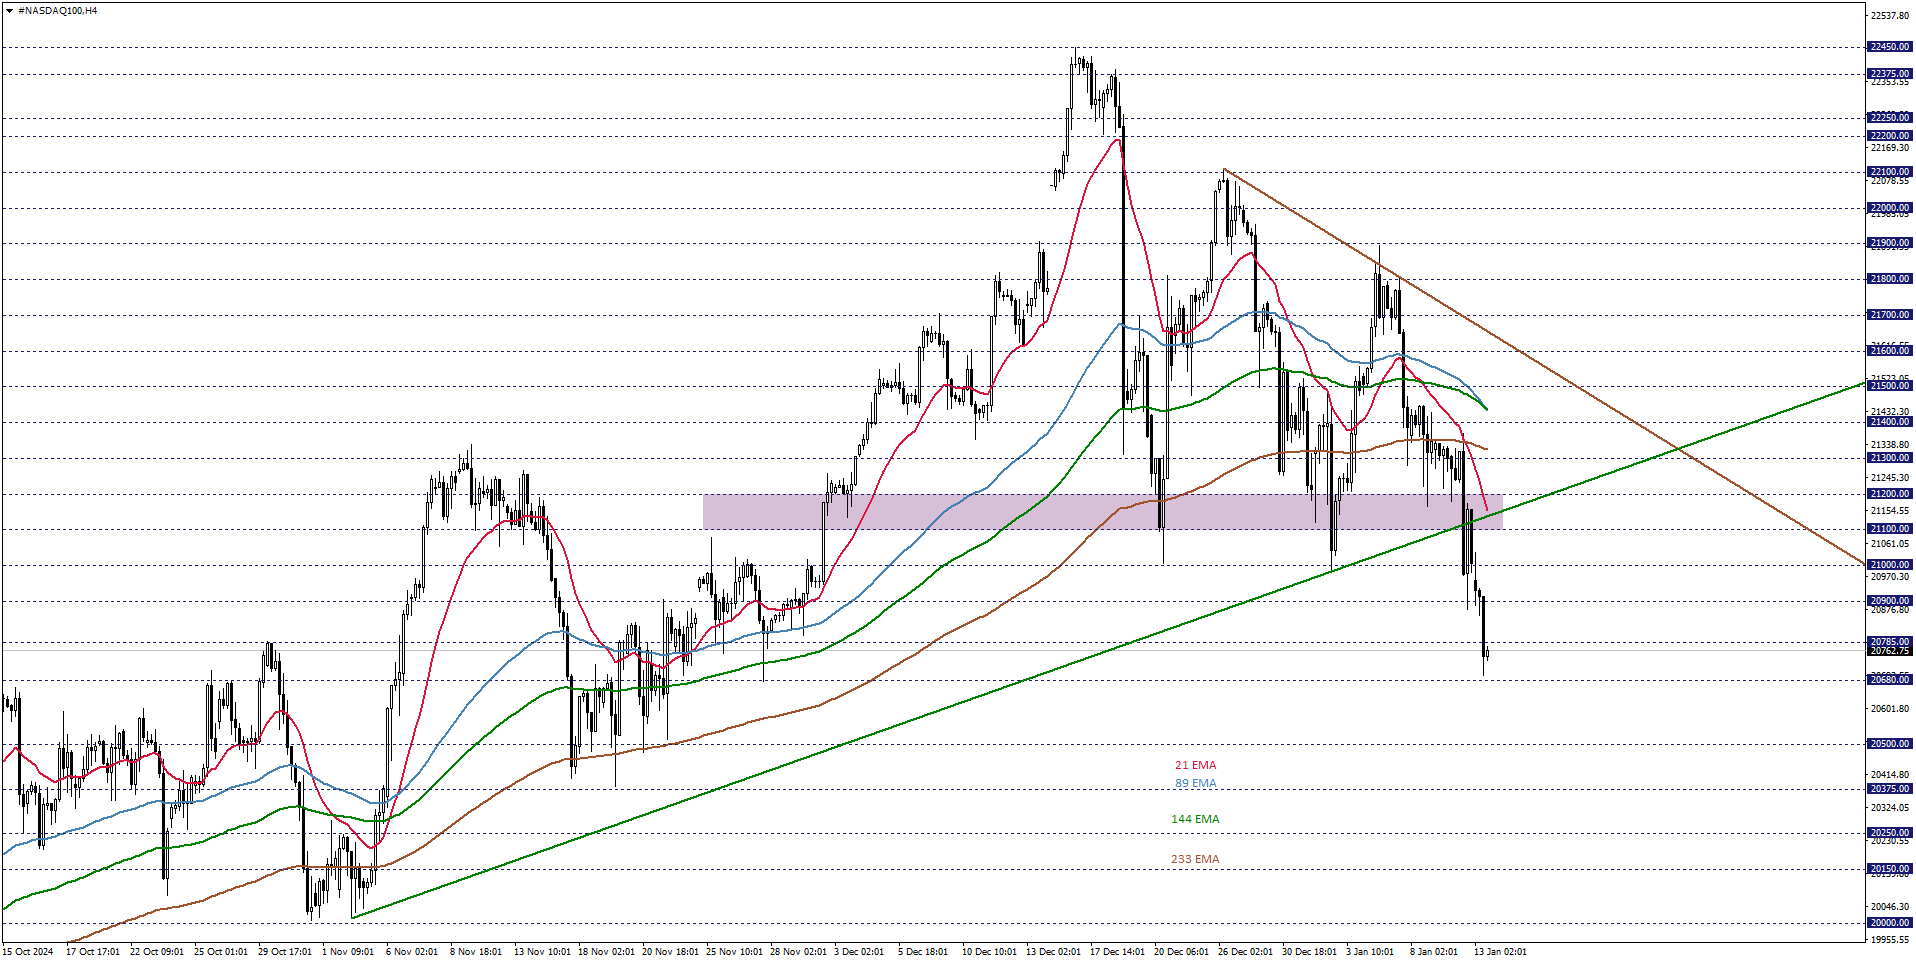The image size is (1916, 963).
Task: Click the 21400.00 price level label
Action: [1889, 422]
